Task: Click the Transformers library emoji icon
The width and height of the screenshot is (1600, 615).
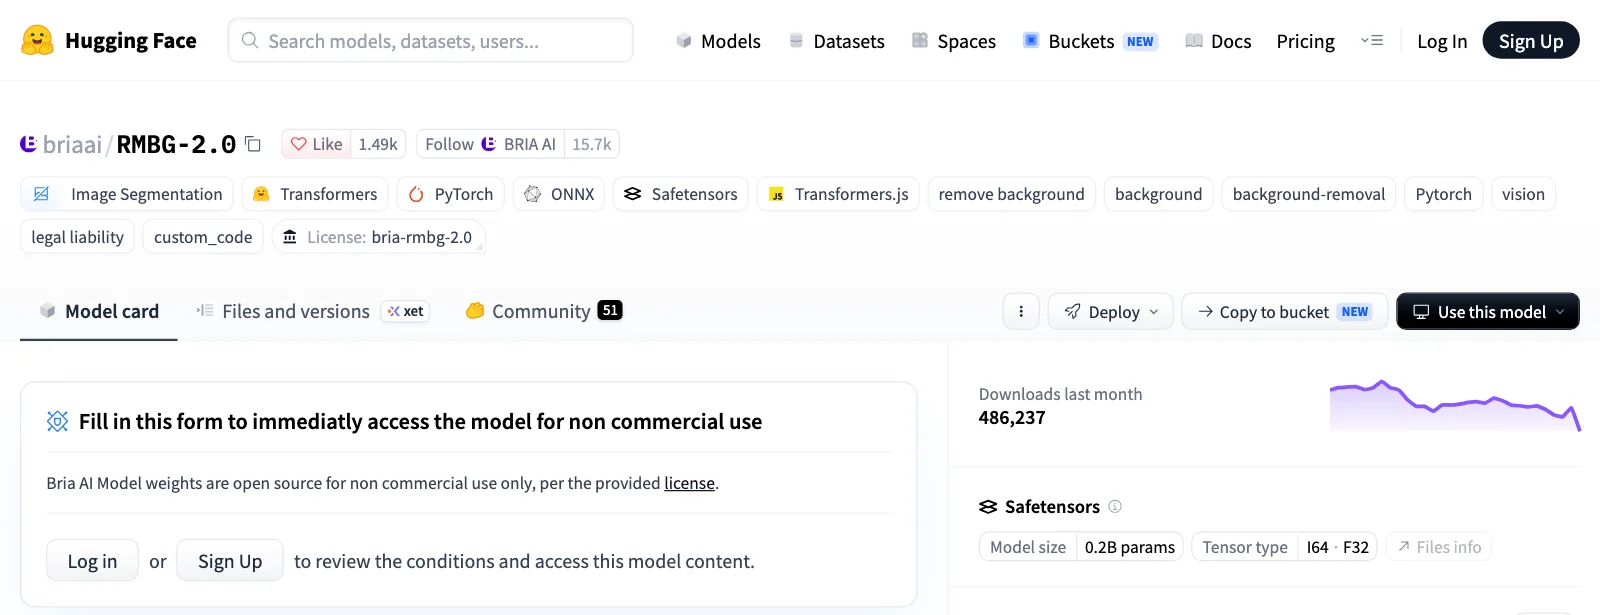Action: point(261,194)
